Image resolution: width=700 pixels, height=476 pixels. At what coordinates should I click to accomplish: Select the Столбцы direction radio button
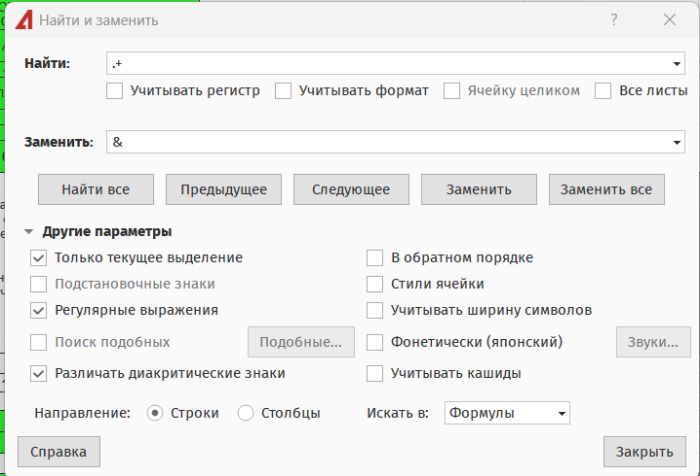coord(246,413)
